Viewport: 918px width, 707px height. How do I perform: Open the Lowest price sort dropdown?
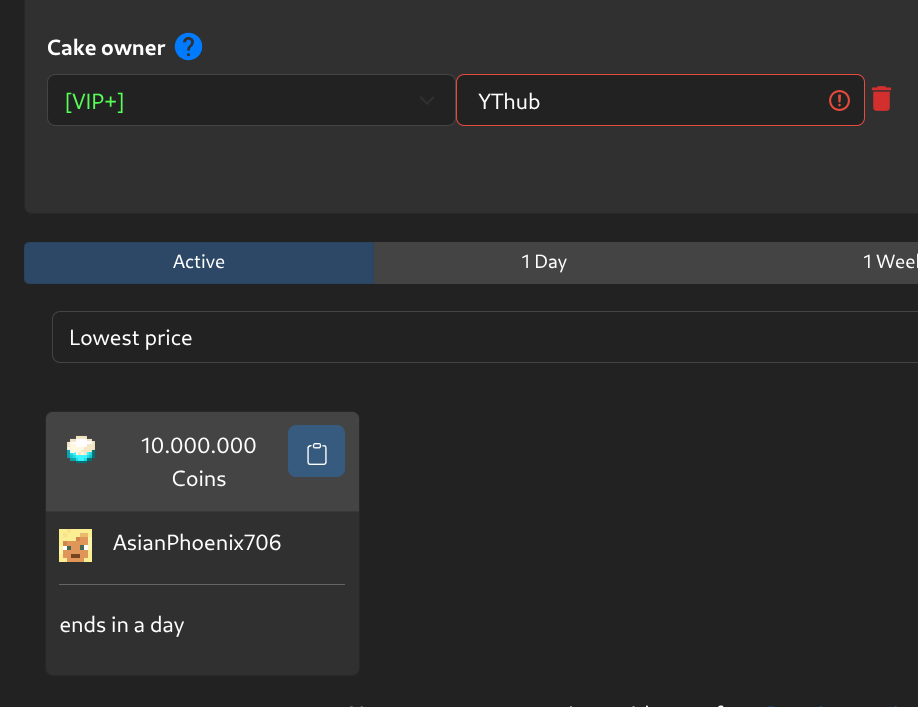point(480,338)
